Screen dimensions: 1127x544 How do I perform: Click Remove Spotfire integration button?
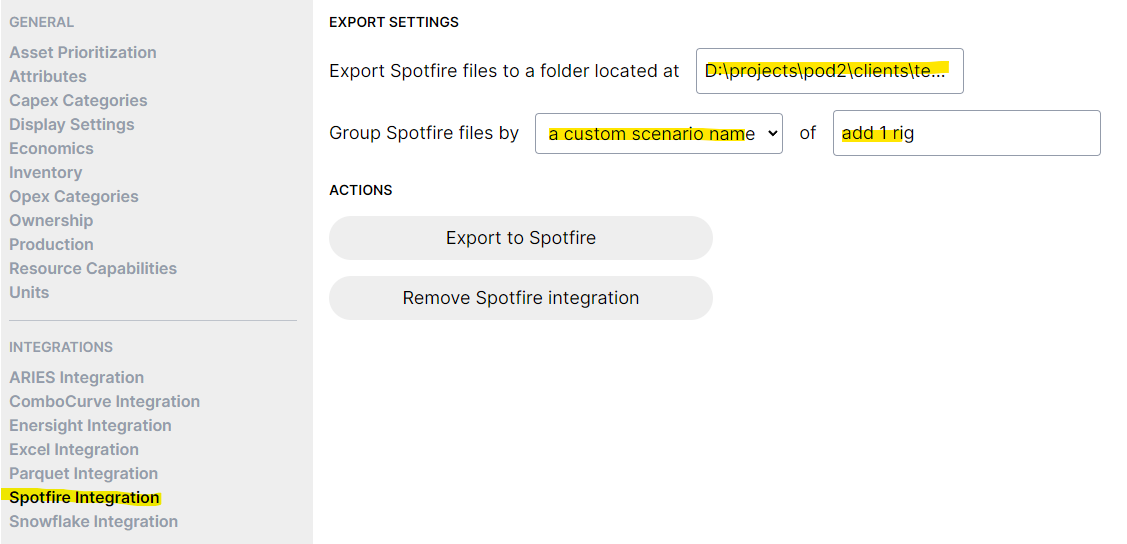[x=520, y=298]
